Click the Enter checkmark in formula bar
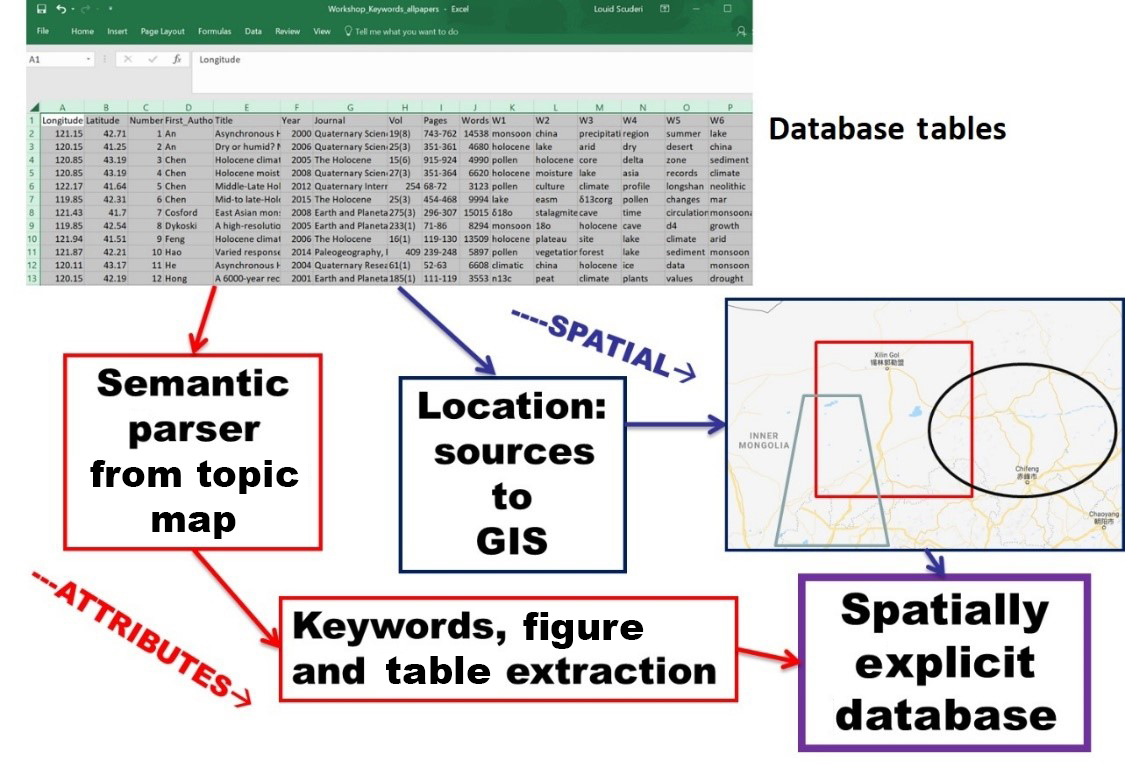The width and height of the screenshot is (1125, 768). pos(152,60)
